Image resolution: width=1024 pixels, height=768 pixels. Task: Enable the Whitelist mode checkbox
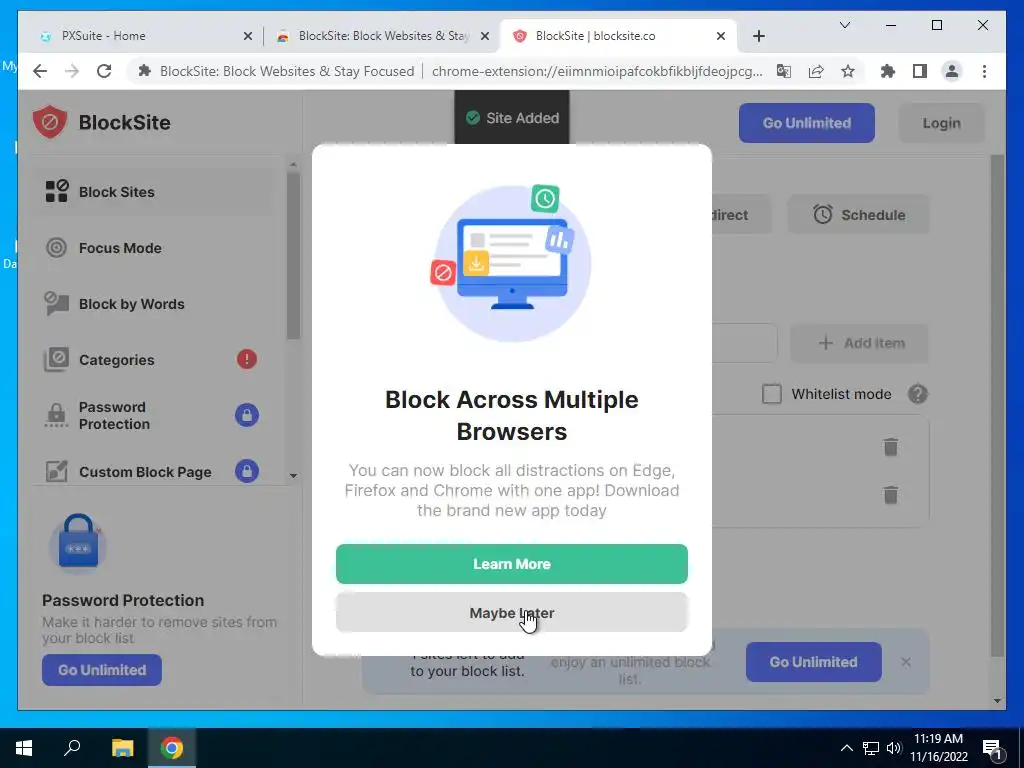coord(771,394)
